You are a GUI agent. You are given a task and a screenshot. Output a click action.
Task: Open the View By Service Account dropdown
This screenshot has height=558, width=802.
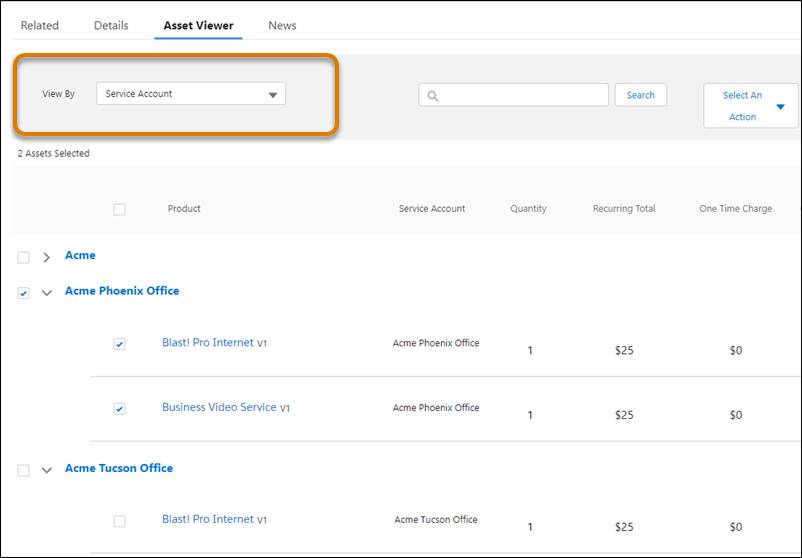[191, 94]
